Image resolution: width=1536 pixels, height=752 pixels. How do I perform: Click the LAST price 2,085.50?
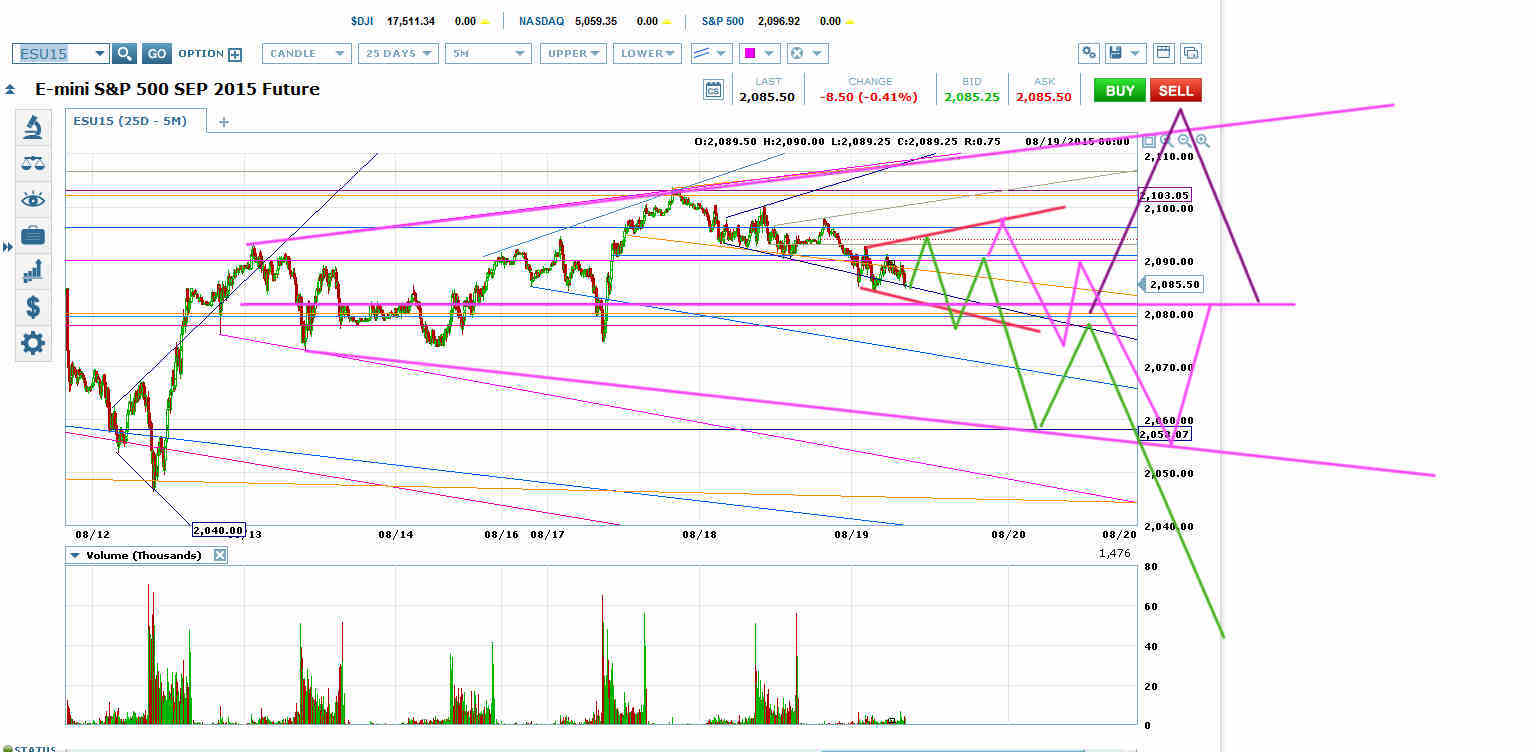click(767, 97)
